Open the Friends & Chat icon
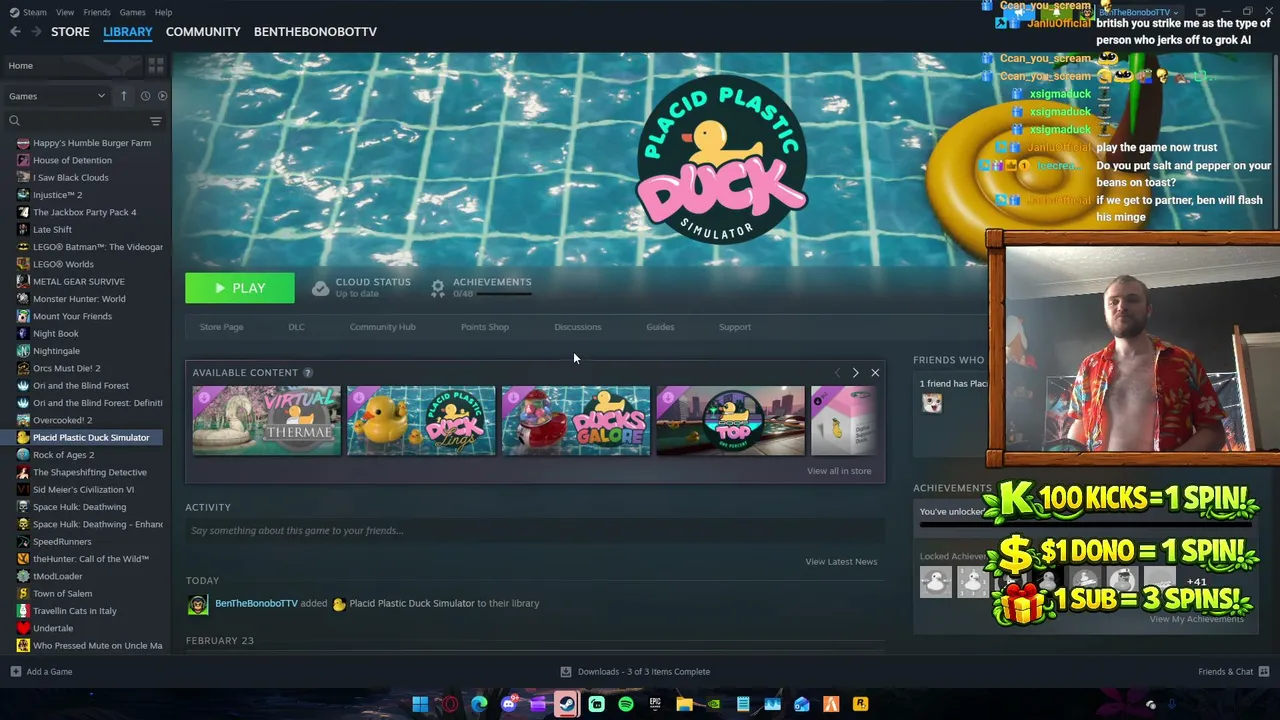The width and height of the screenshot is (1280, 720). 1264,672
